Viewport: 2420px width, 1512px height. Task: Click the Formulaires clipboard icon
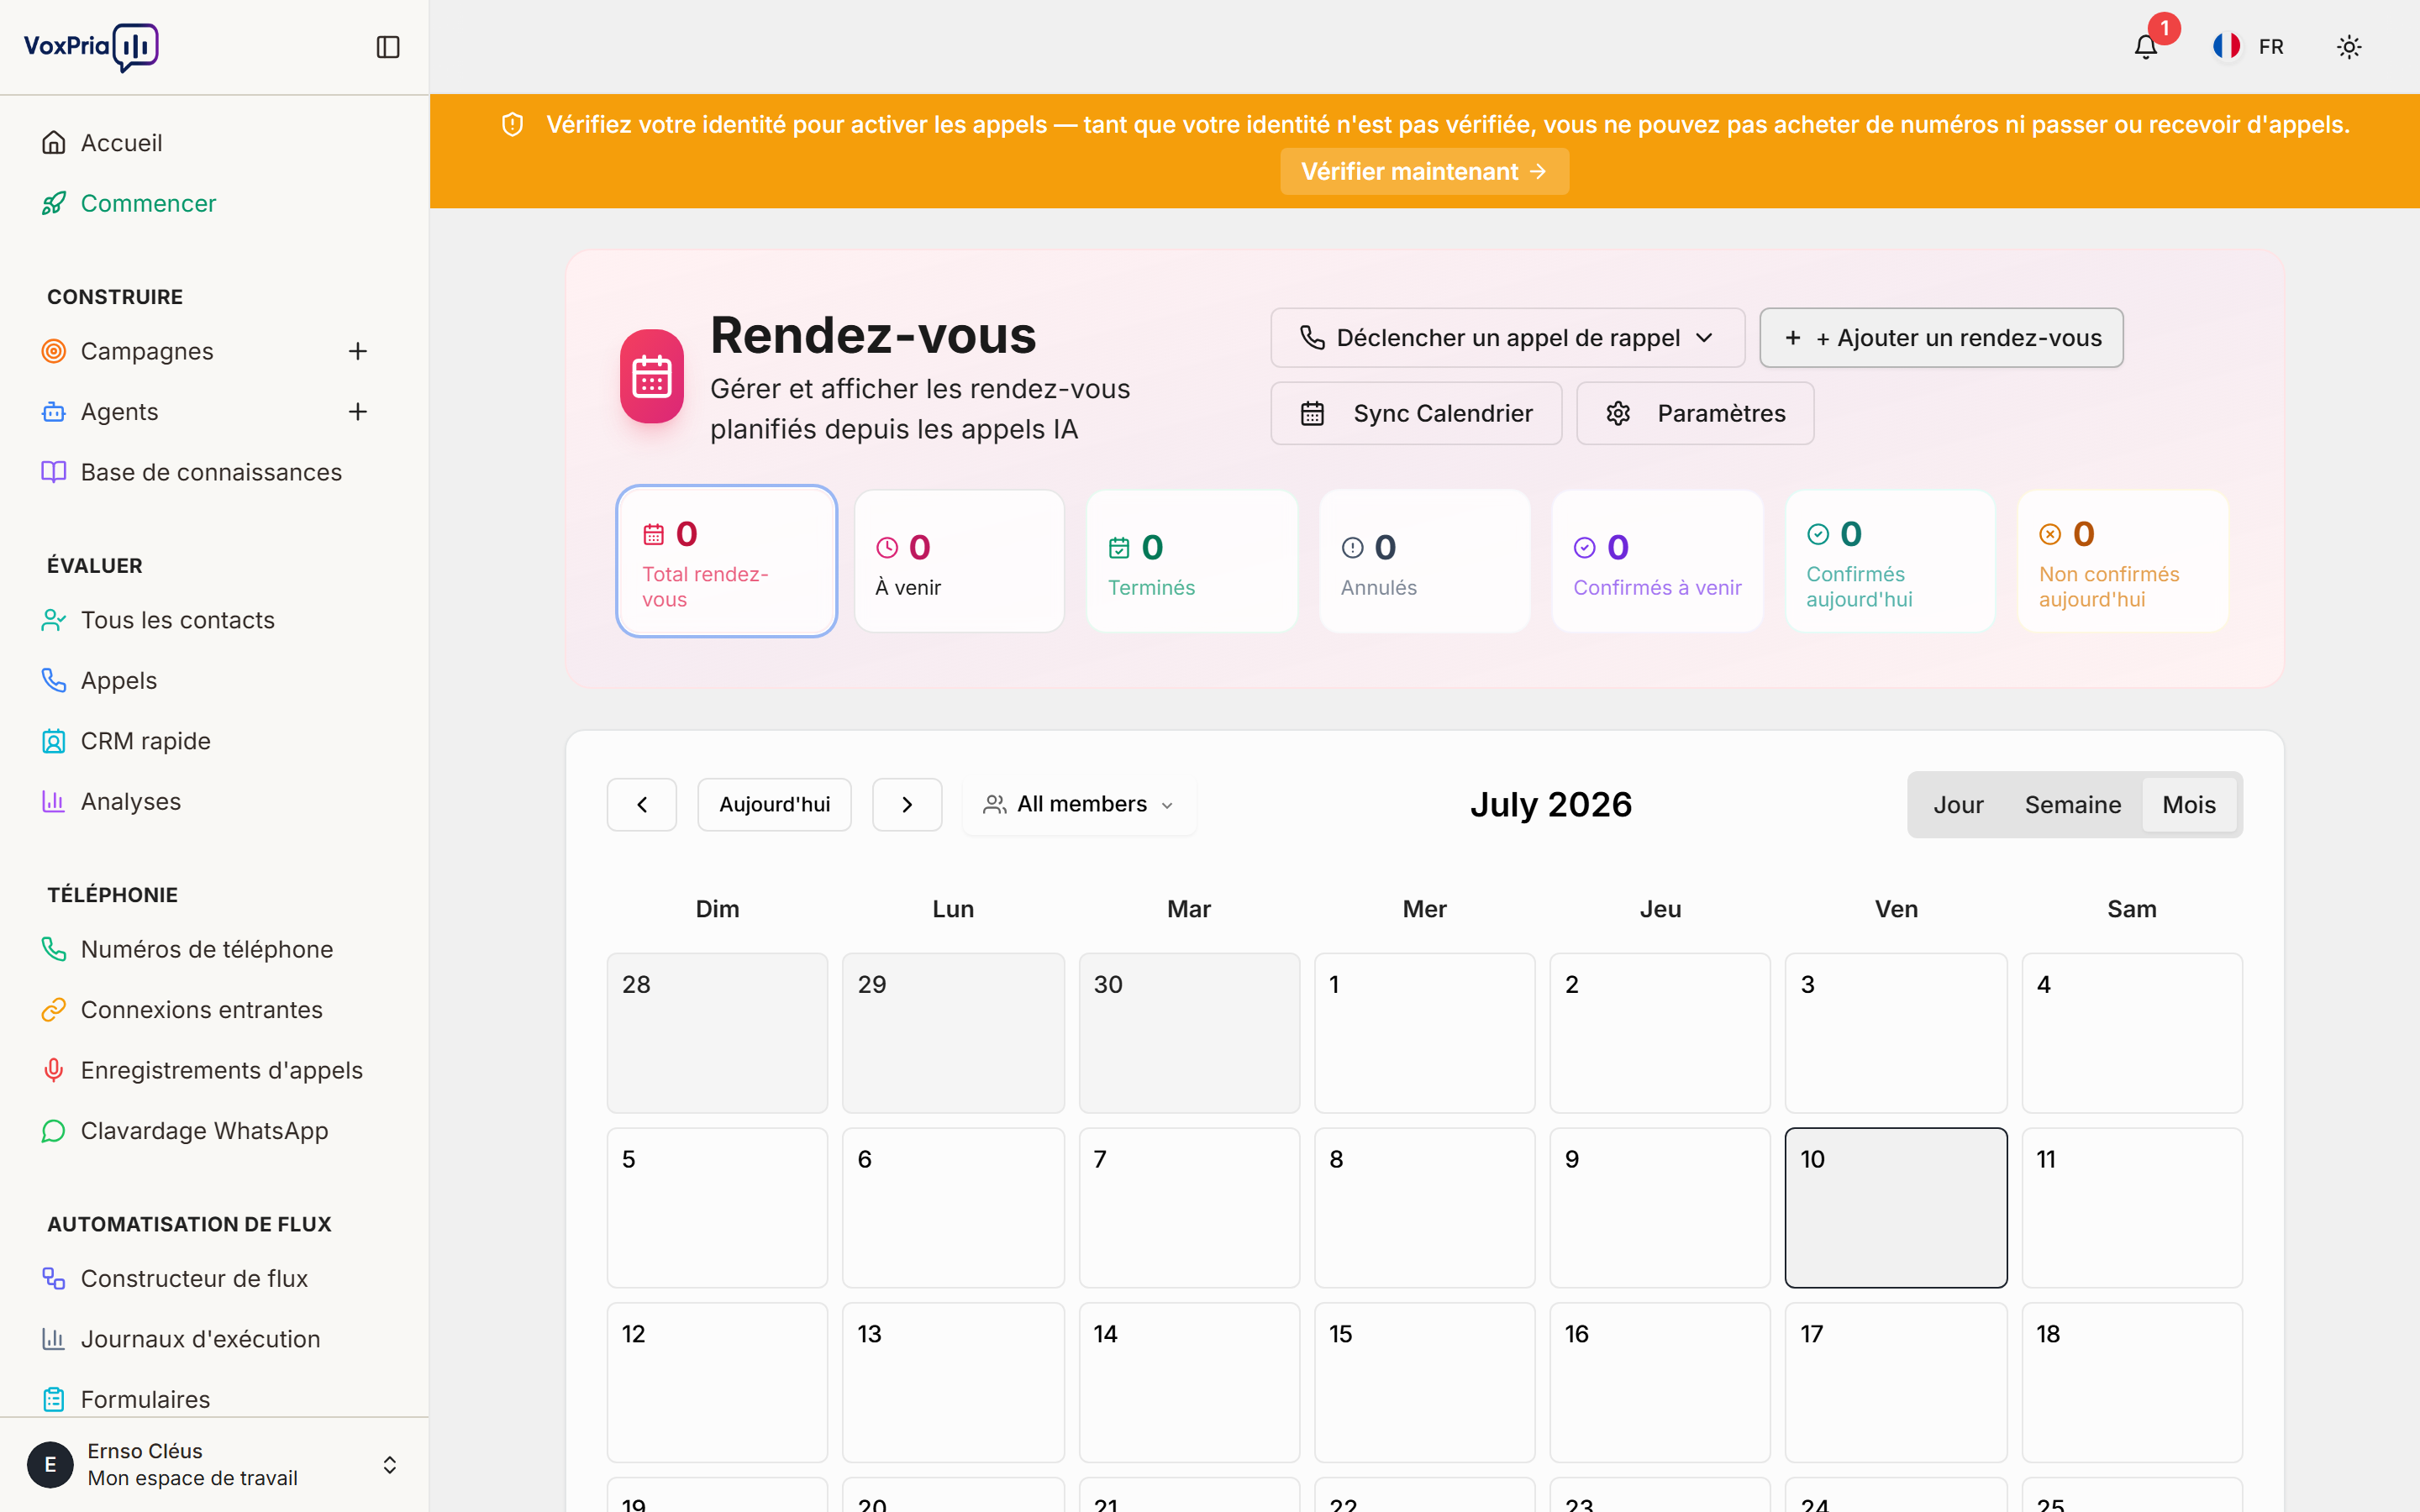[x=54, y=1399]
